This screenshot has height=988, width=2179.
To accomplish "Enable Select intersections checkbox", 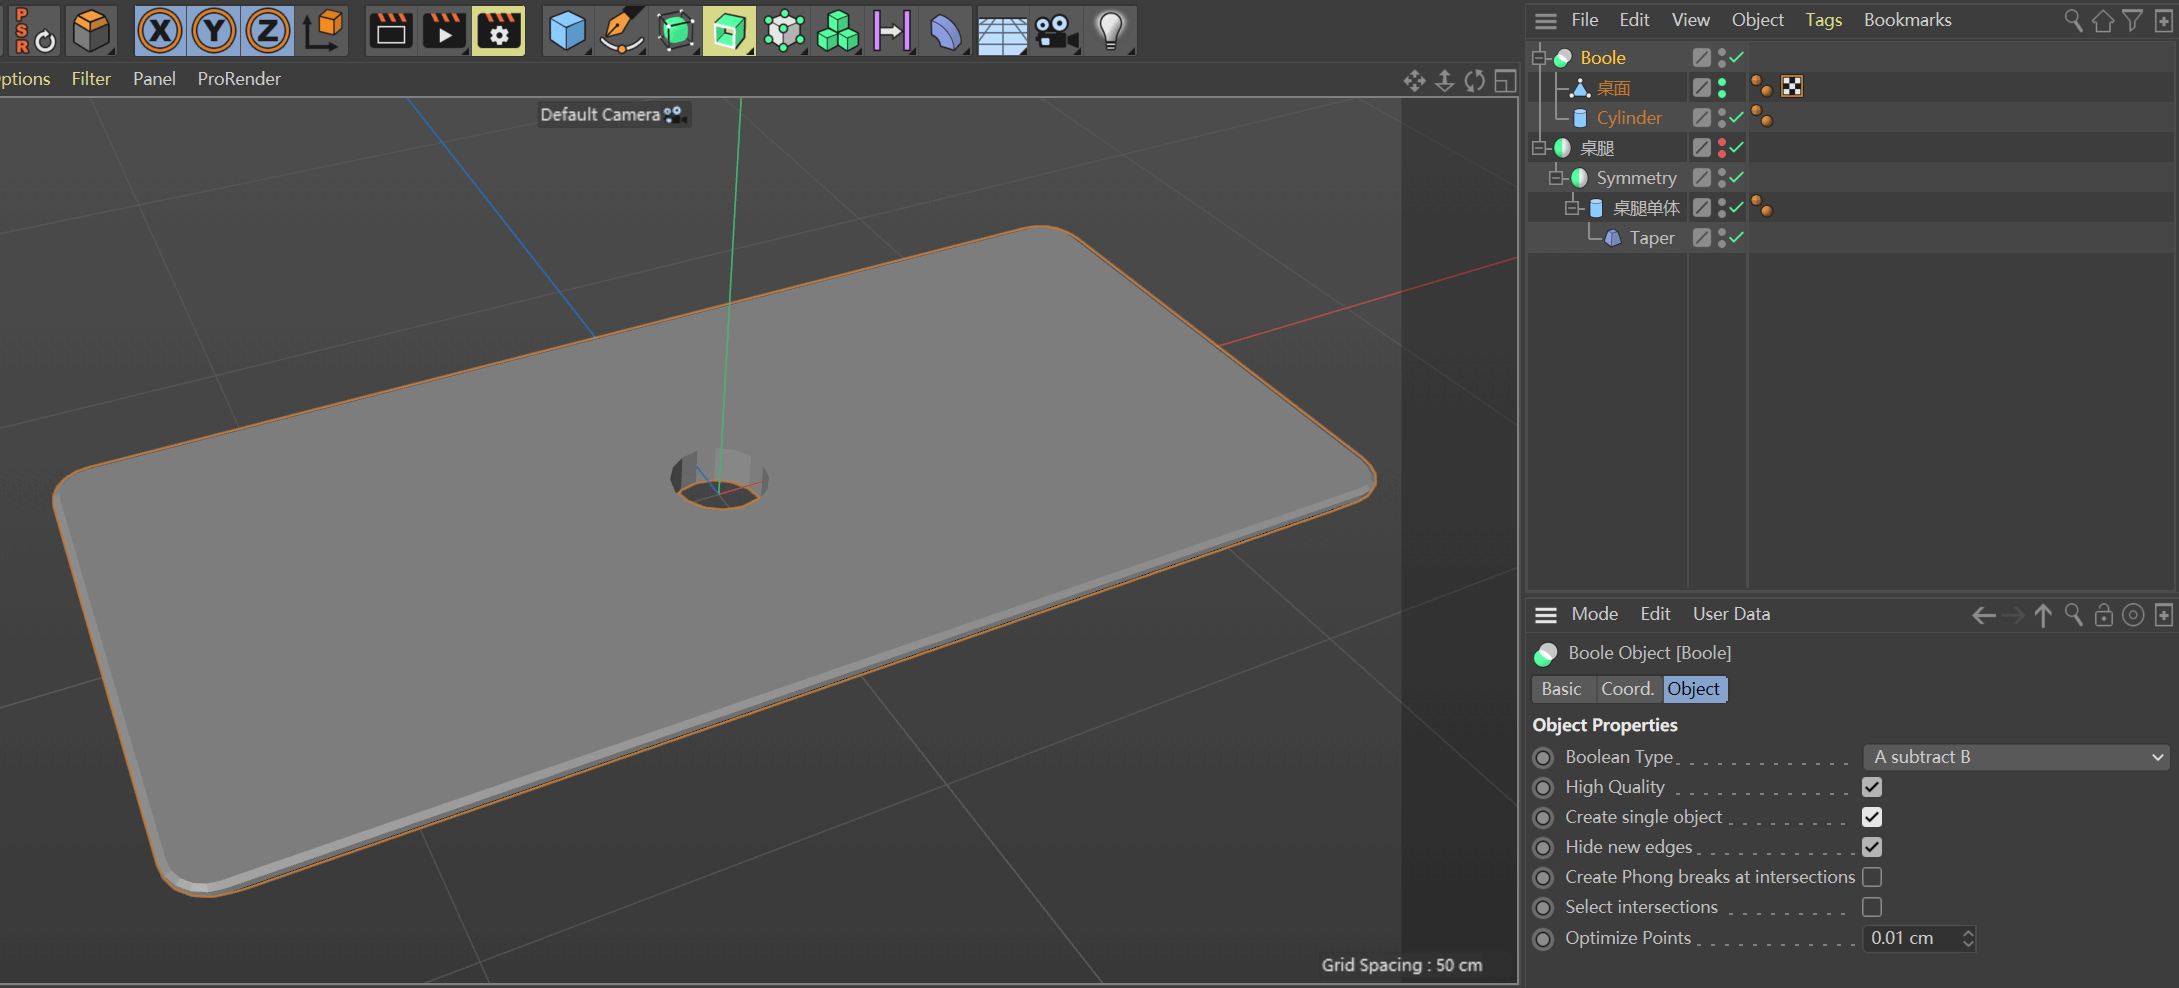I will (1872, 907).
